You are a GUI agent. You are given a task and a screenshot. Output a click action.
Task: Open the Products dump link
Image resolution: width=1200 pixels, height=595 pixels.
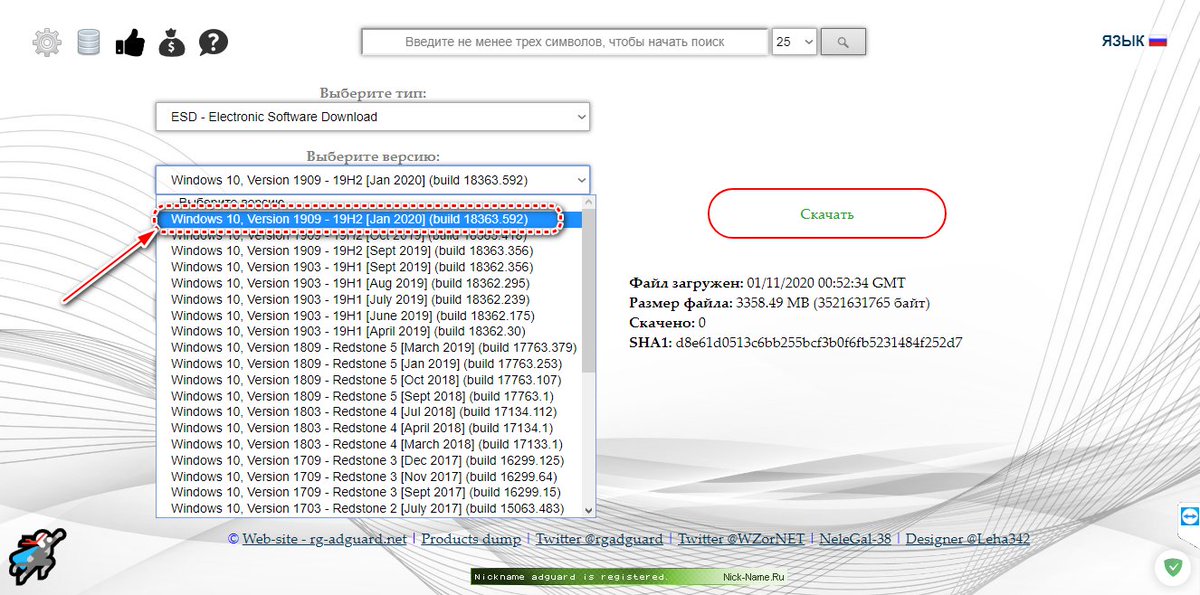[x=471, y=539]
